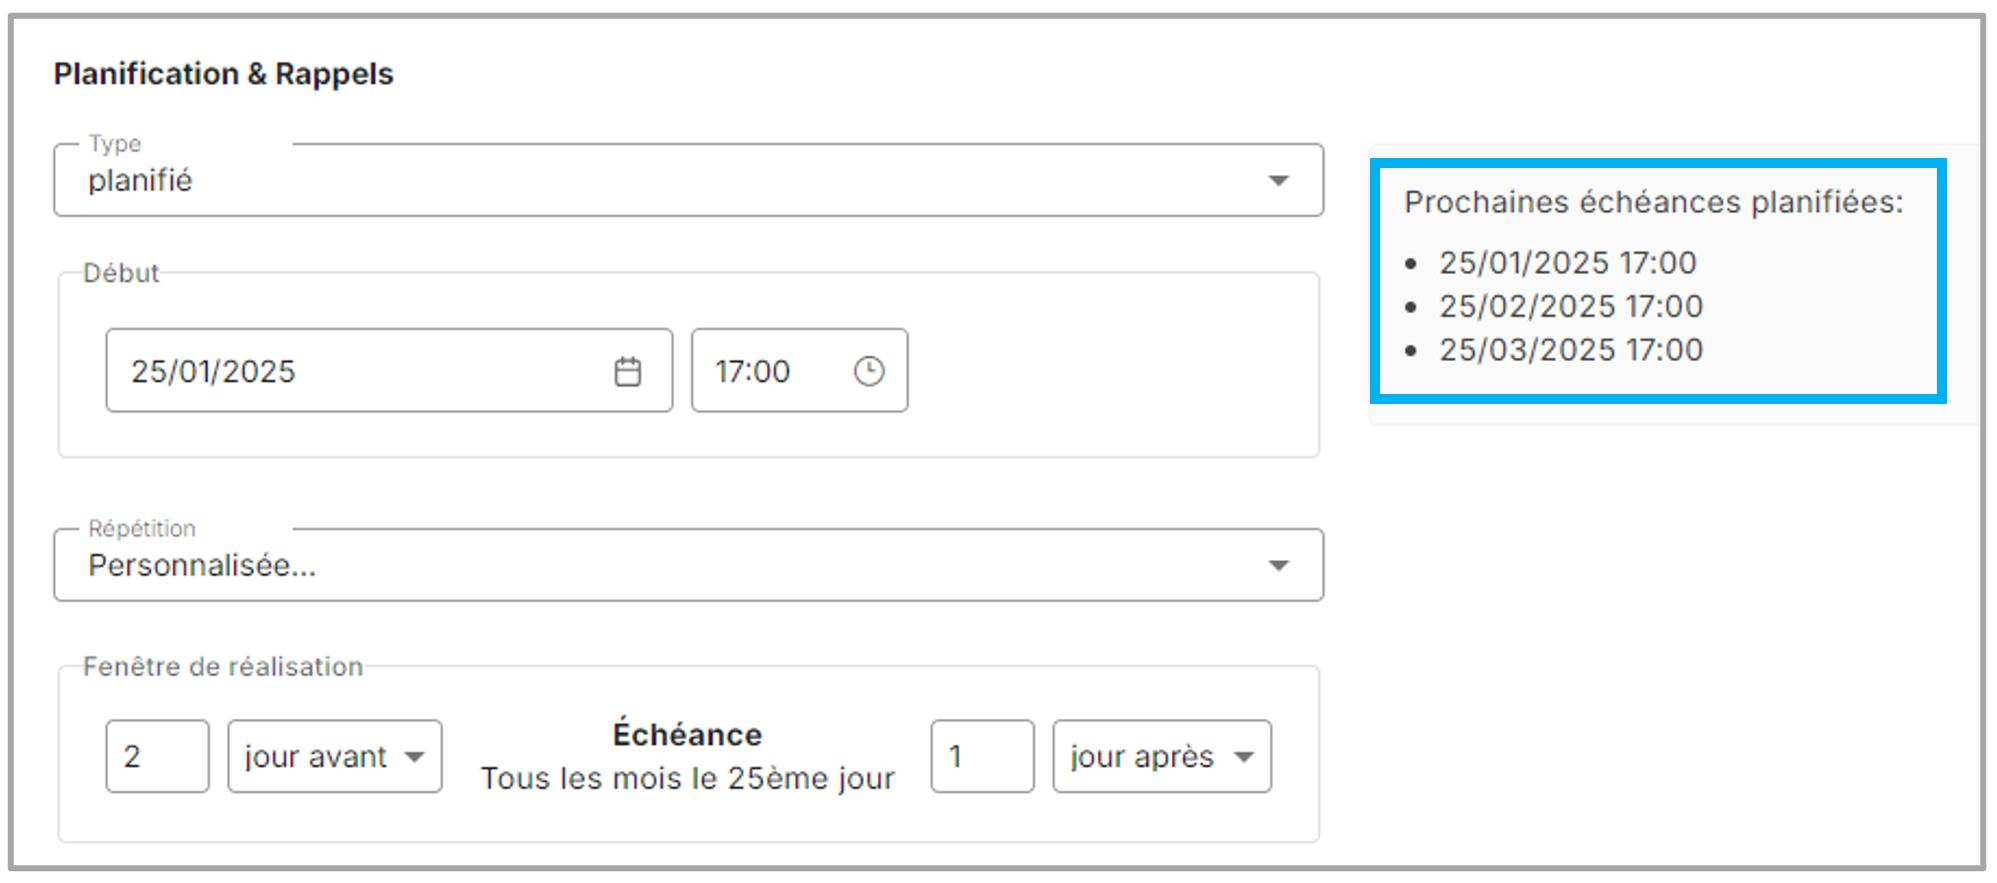The height and width of the screenshot is (883, 1997).
Task: Click the 'planifié' value in the Type field
Action: coord(140,181)
